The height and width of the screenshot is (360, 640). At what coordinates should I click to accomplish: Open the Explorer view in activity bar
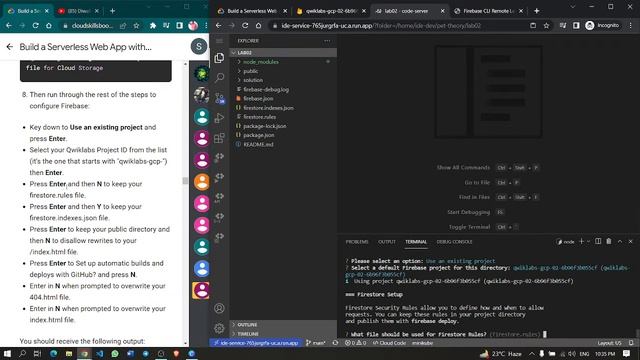coord(219,58)
